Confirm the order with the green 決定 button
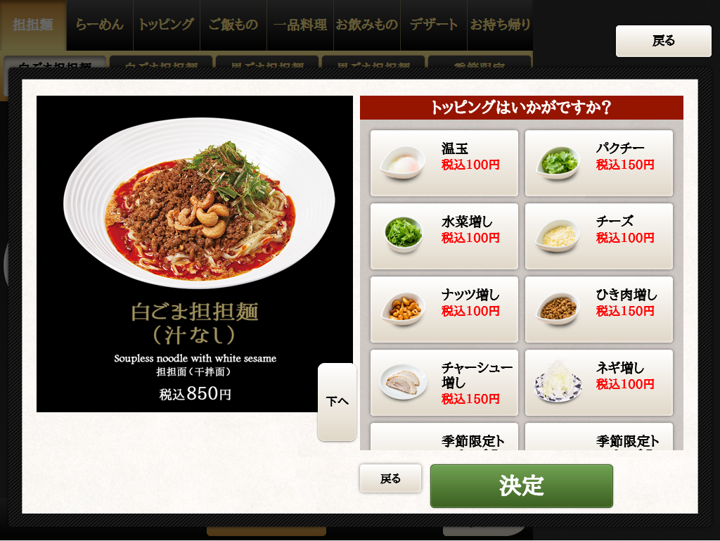The height and width of the screenshot is (541, 720). coord(521,486)
